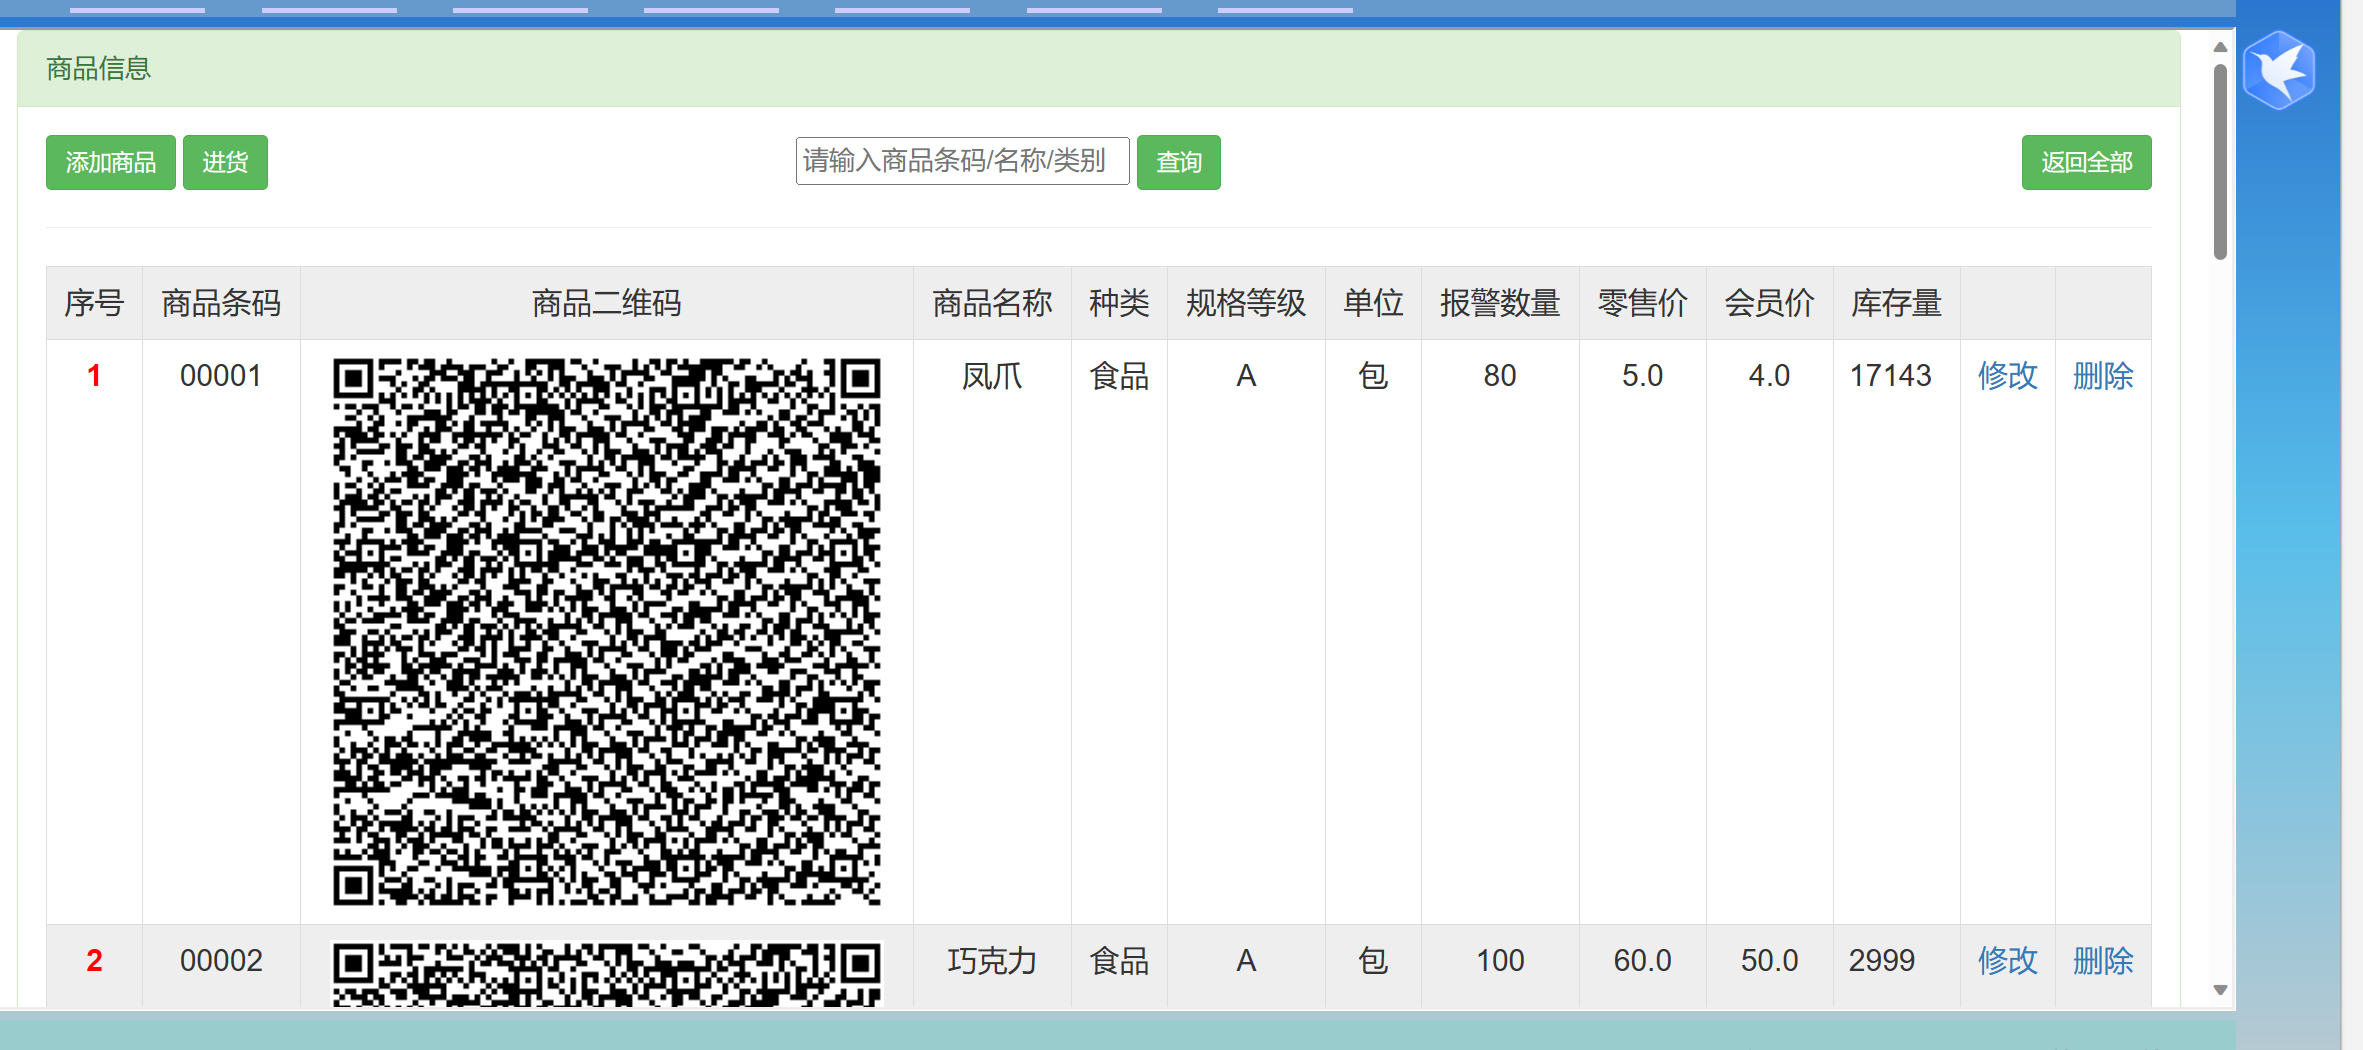Click the QR code of product 00002
This screenshot has height=1050, width=2363.
(x=607, y=974)
